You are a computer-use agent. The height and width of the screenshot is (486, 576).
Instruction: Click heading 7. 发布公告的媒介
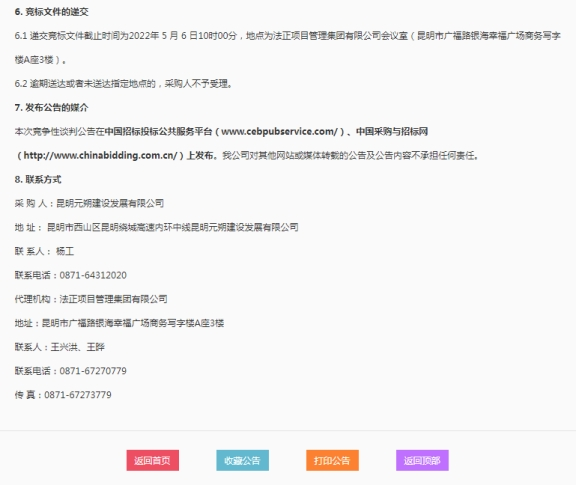coord(51,108)
